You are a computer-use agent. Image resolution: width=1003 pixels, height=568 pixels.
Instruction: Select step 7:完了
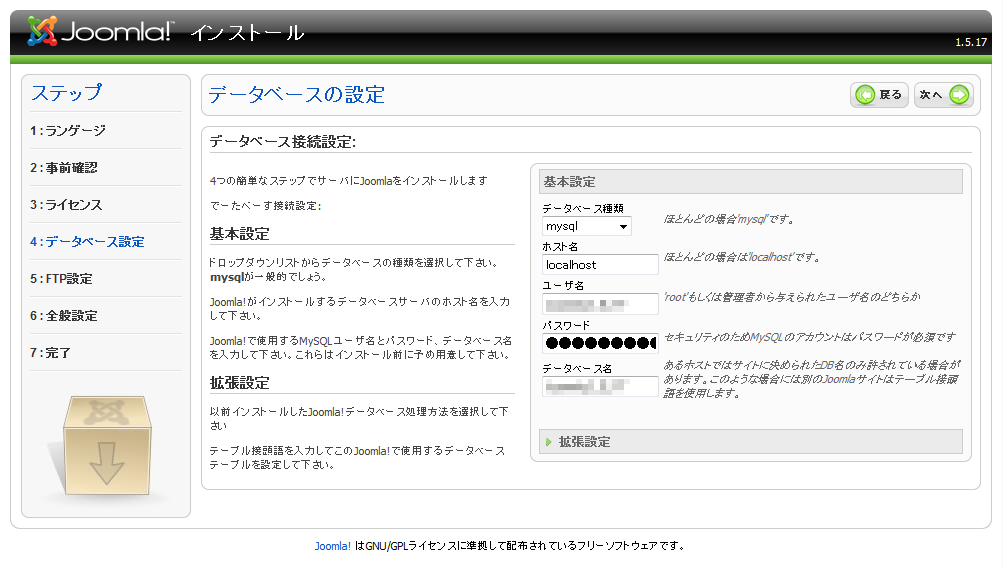pos(50,353)
